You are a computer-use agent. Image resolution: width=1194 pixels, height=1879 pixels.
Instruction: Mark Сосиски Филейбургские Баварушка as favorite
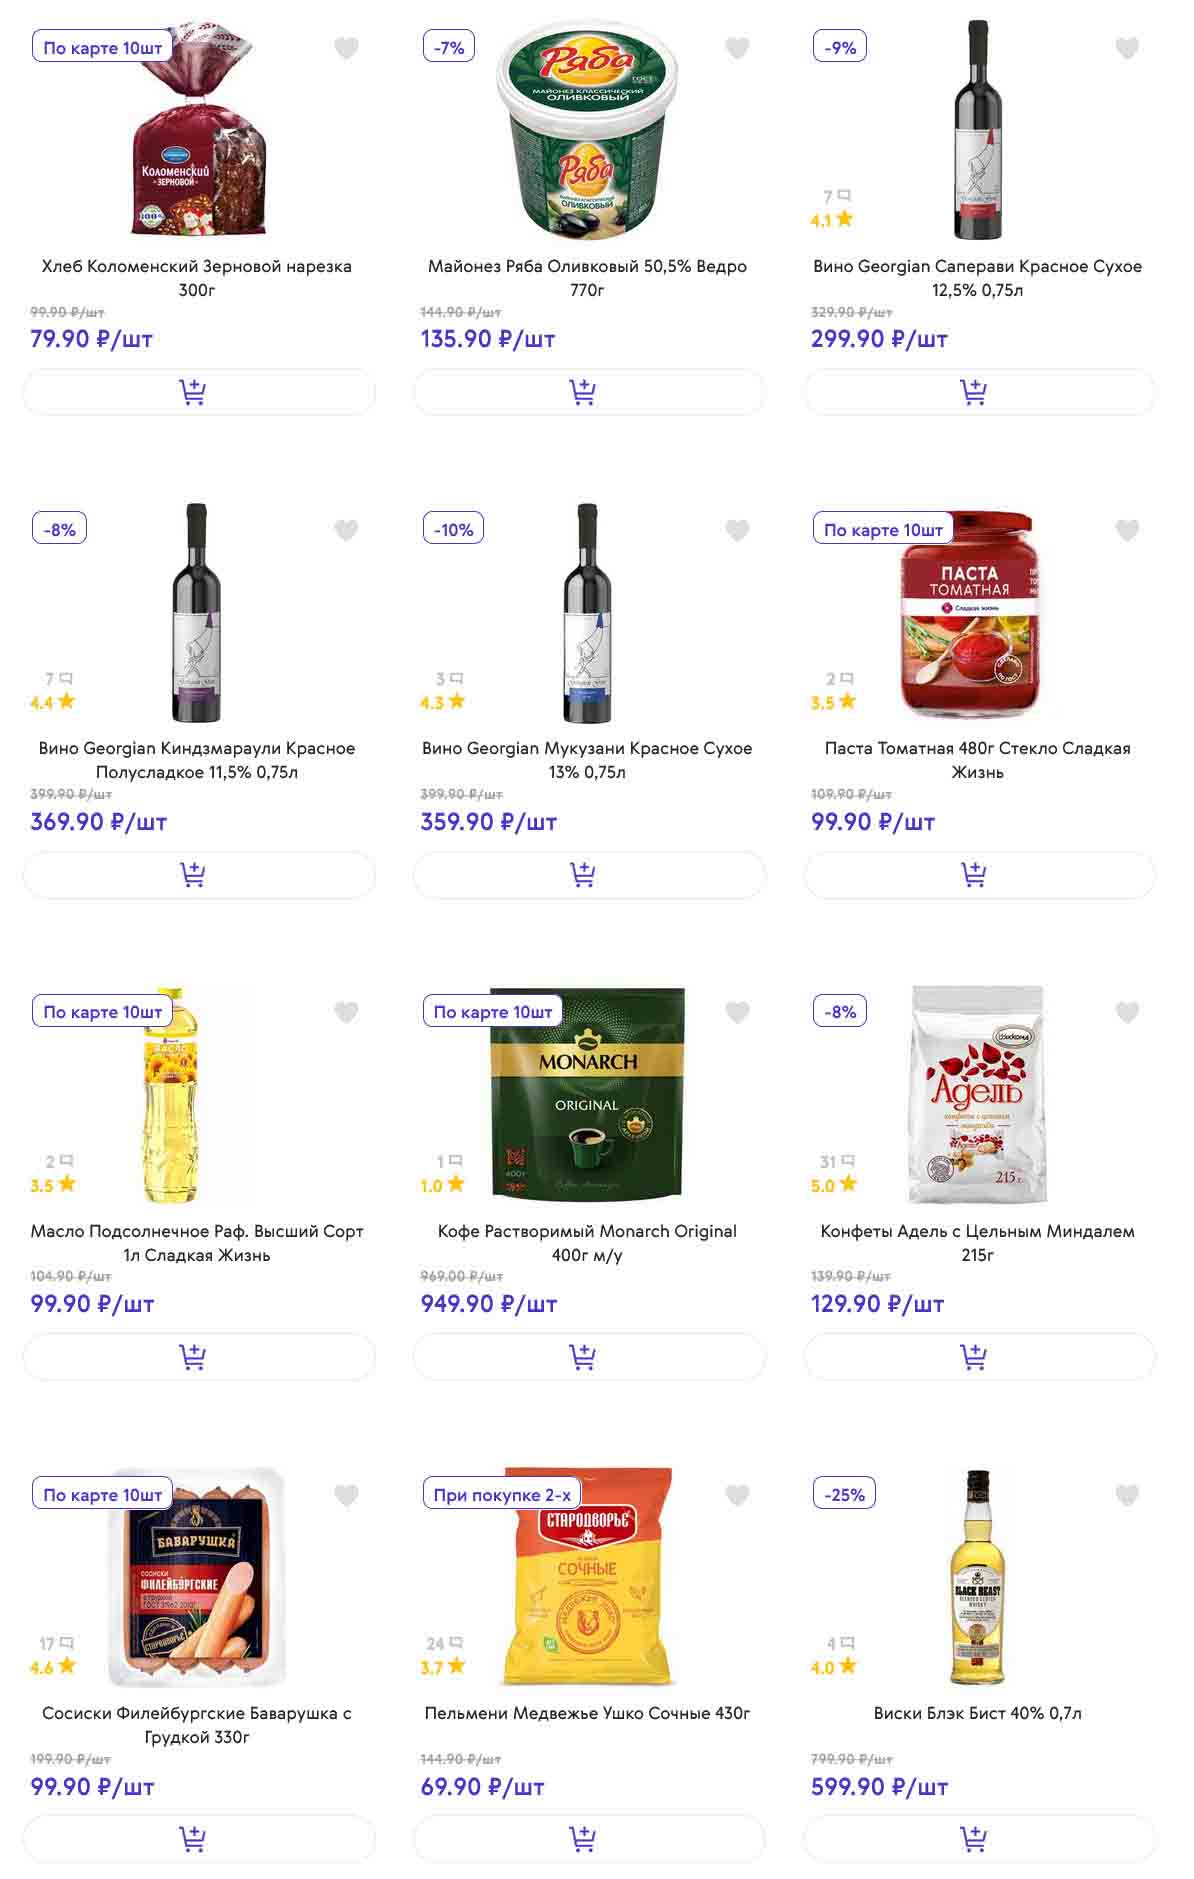point(346,1495)
